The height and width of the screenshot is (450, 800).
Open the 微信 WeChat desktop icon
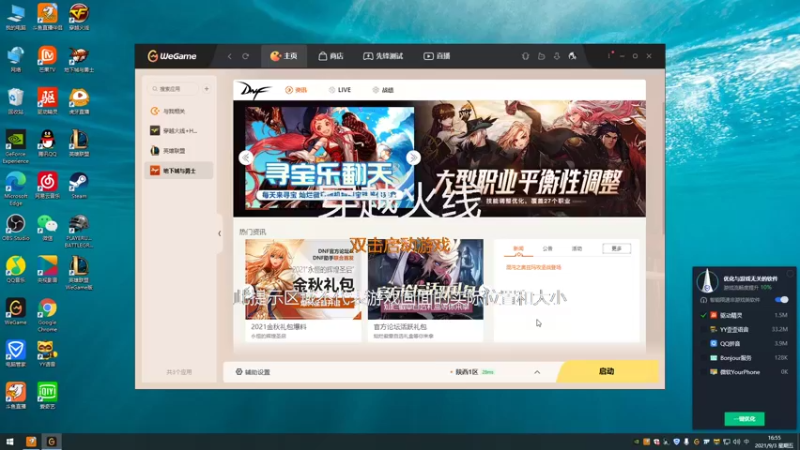[x=47, y=228]
